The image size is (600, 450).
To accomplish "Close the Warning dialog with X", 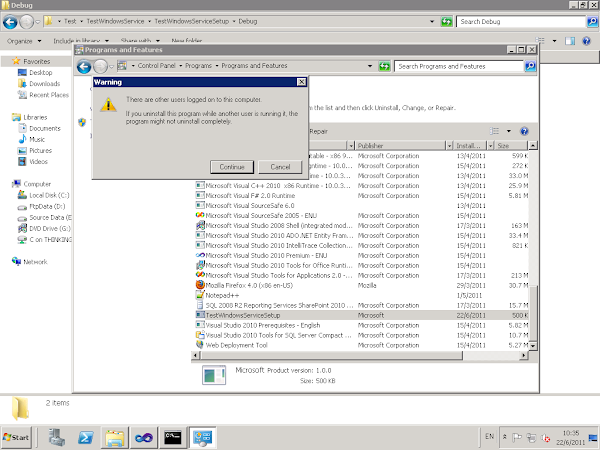I will [x=302, y=82].
